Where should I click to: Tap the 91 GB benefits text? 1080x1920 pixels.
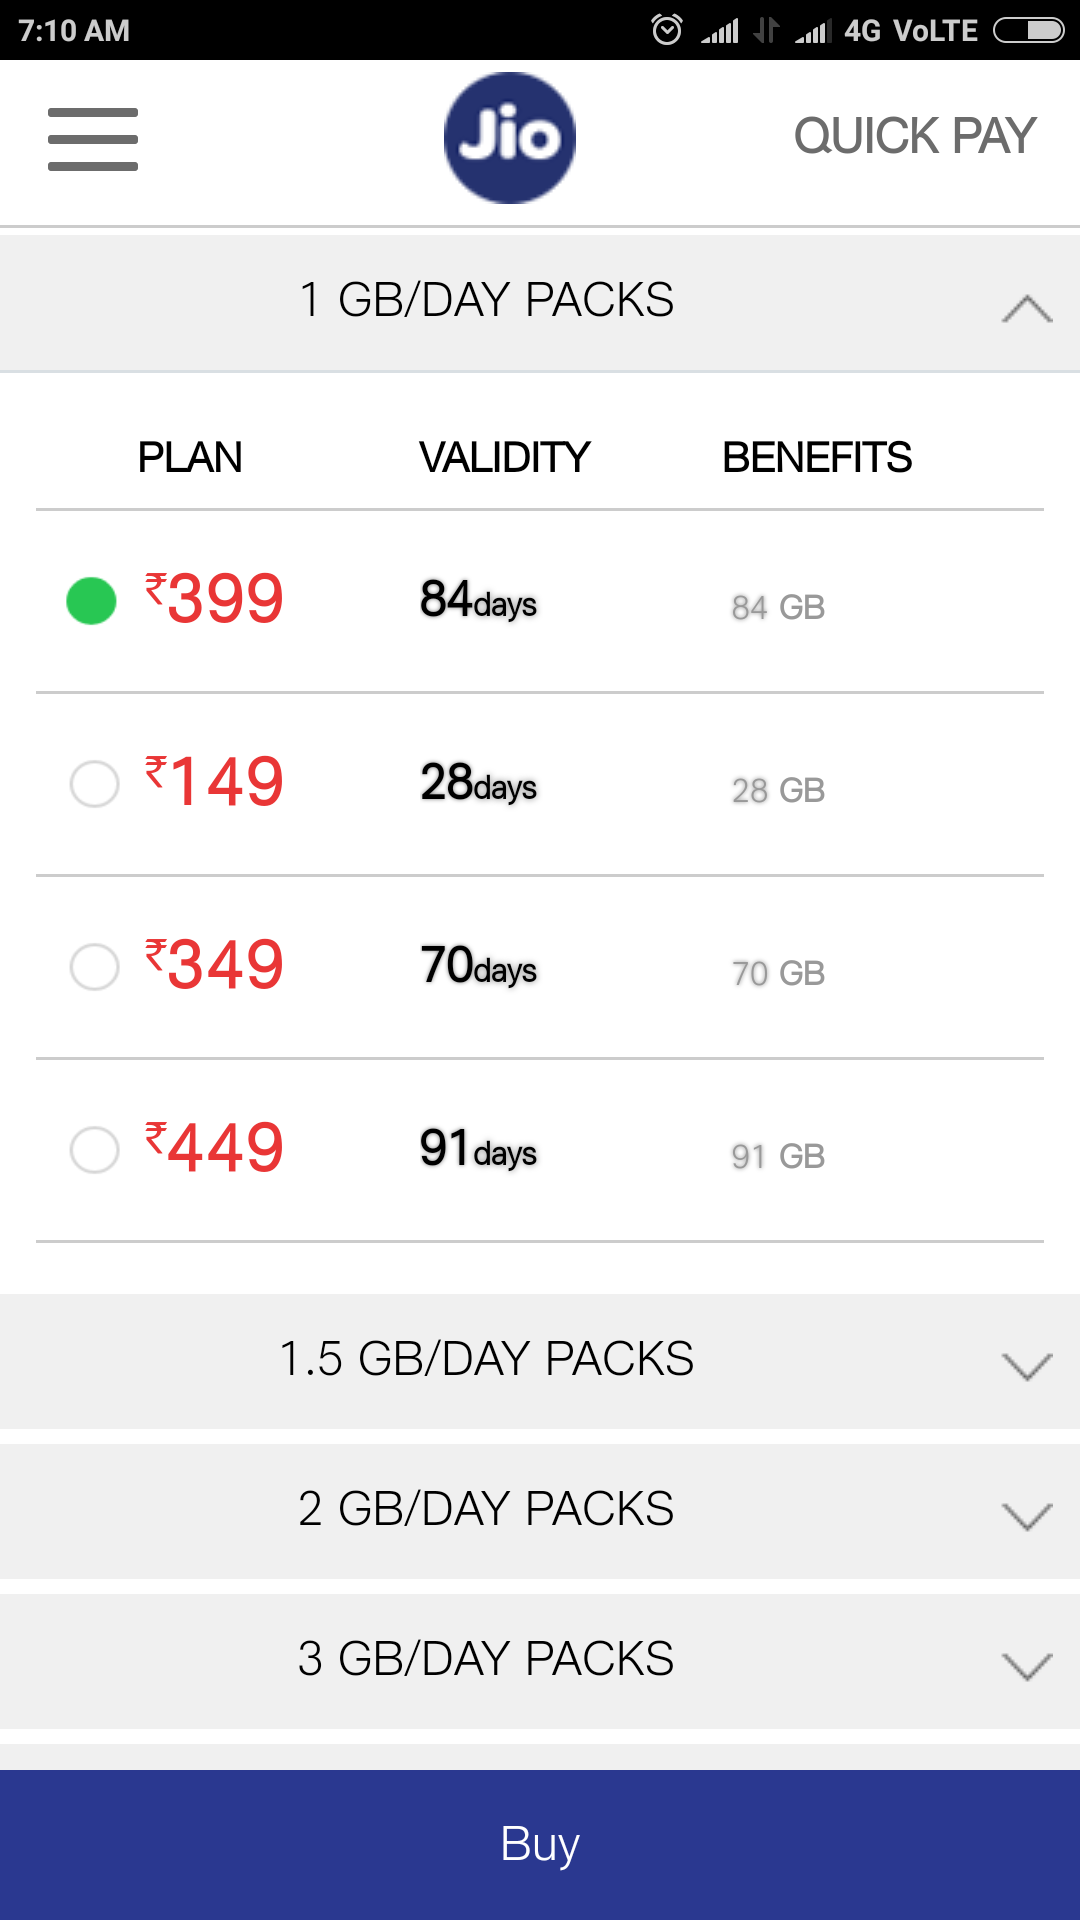778,1156
